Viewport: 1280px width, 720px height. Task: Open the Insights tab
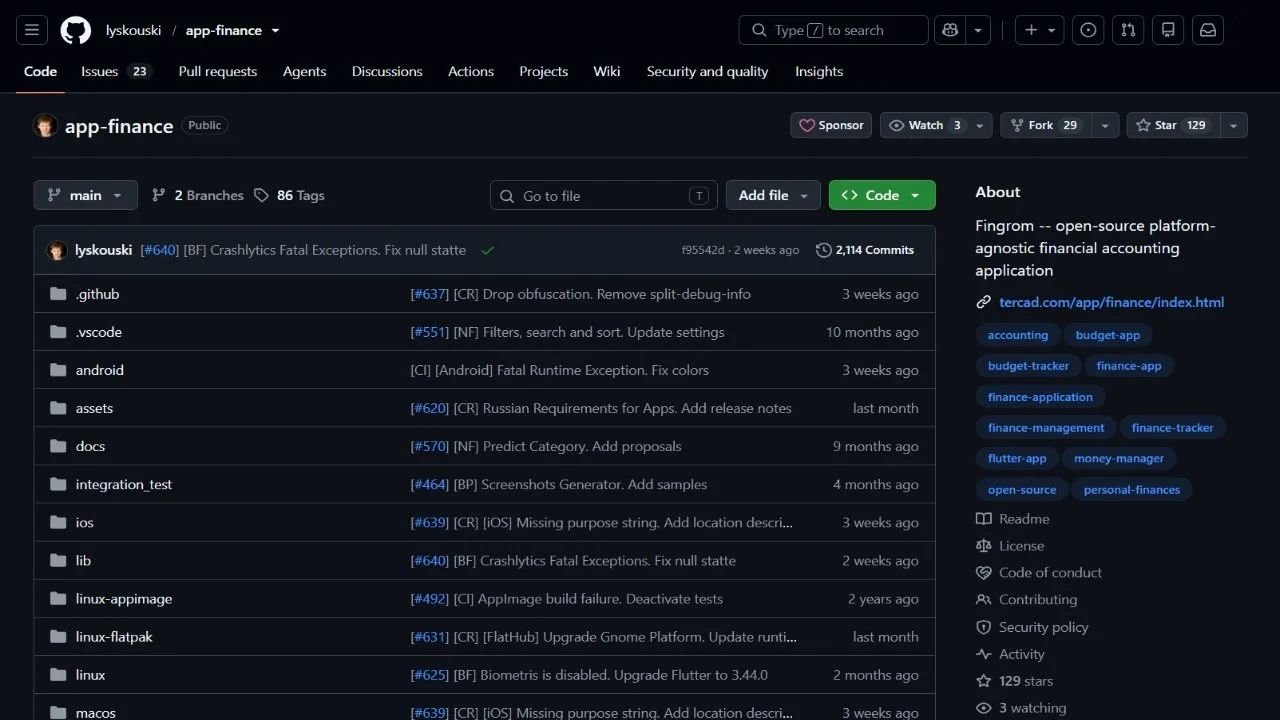coord(819,71)
